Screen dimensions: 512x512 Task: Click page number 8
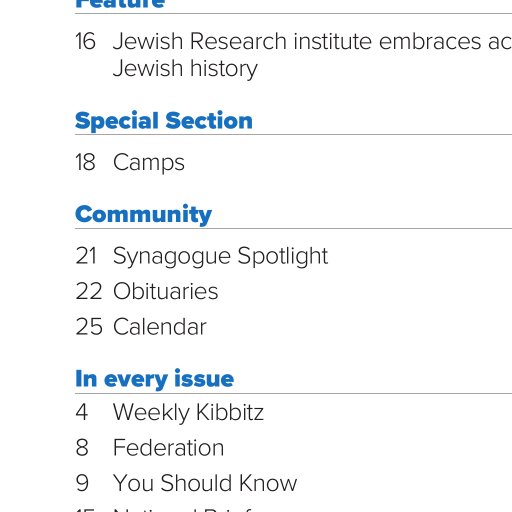click(82, 448)
